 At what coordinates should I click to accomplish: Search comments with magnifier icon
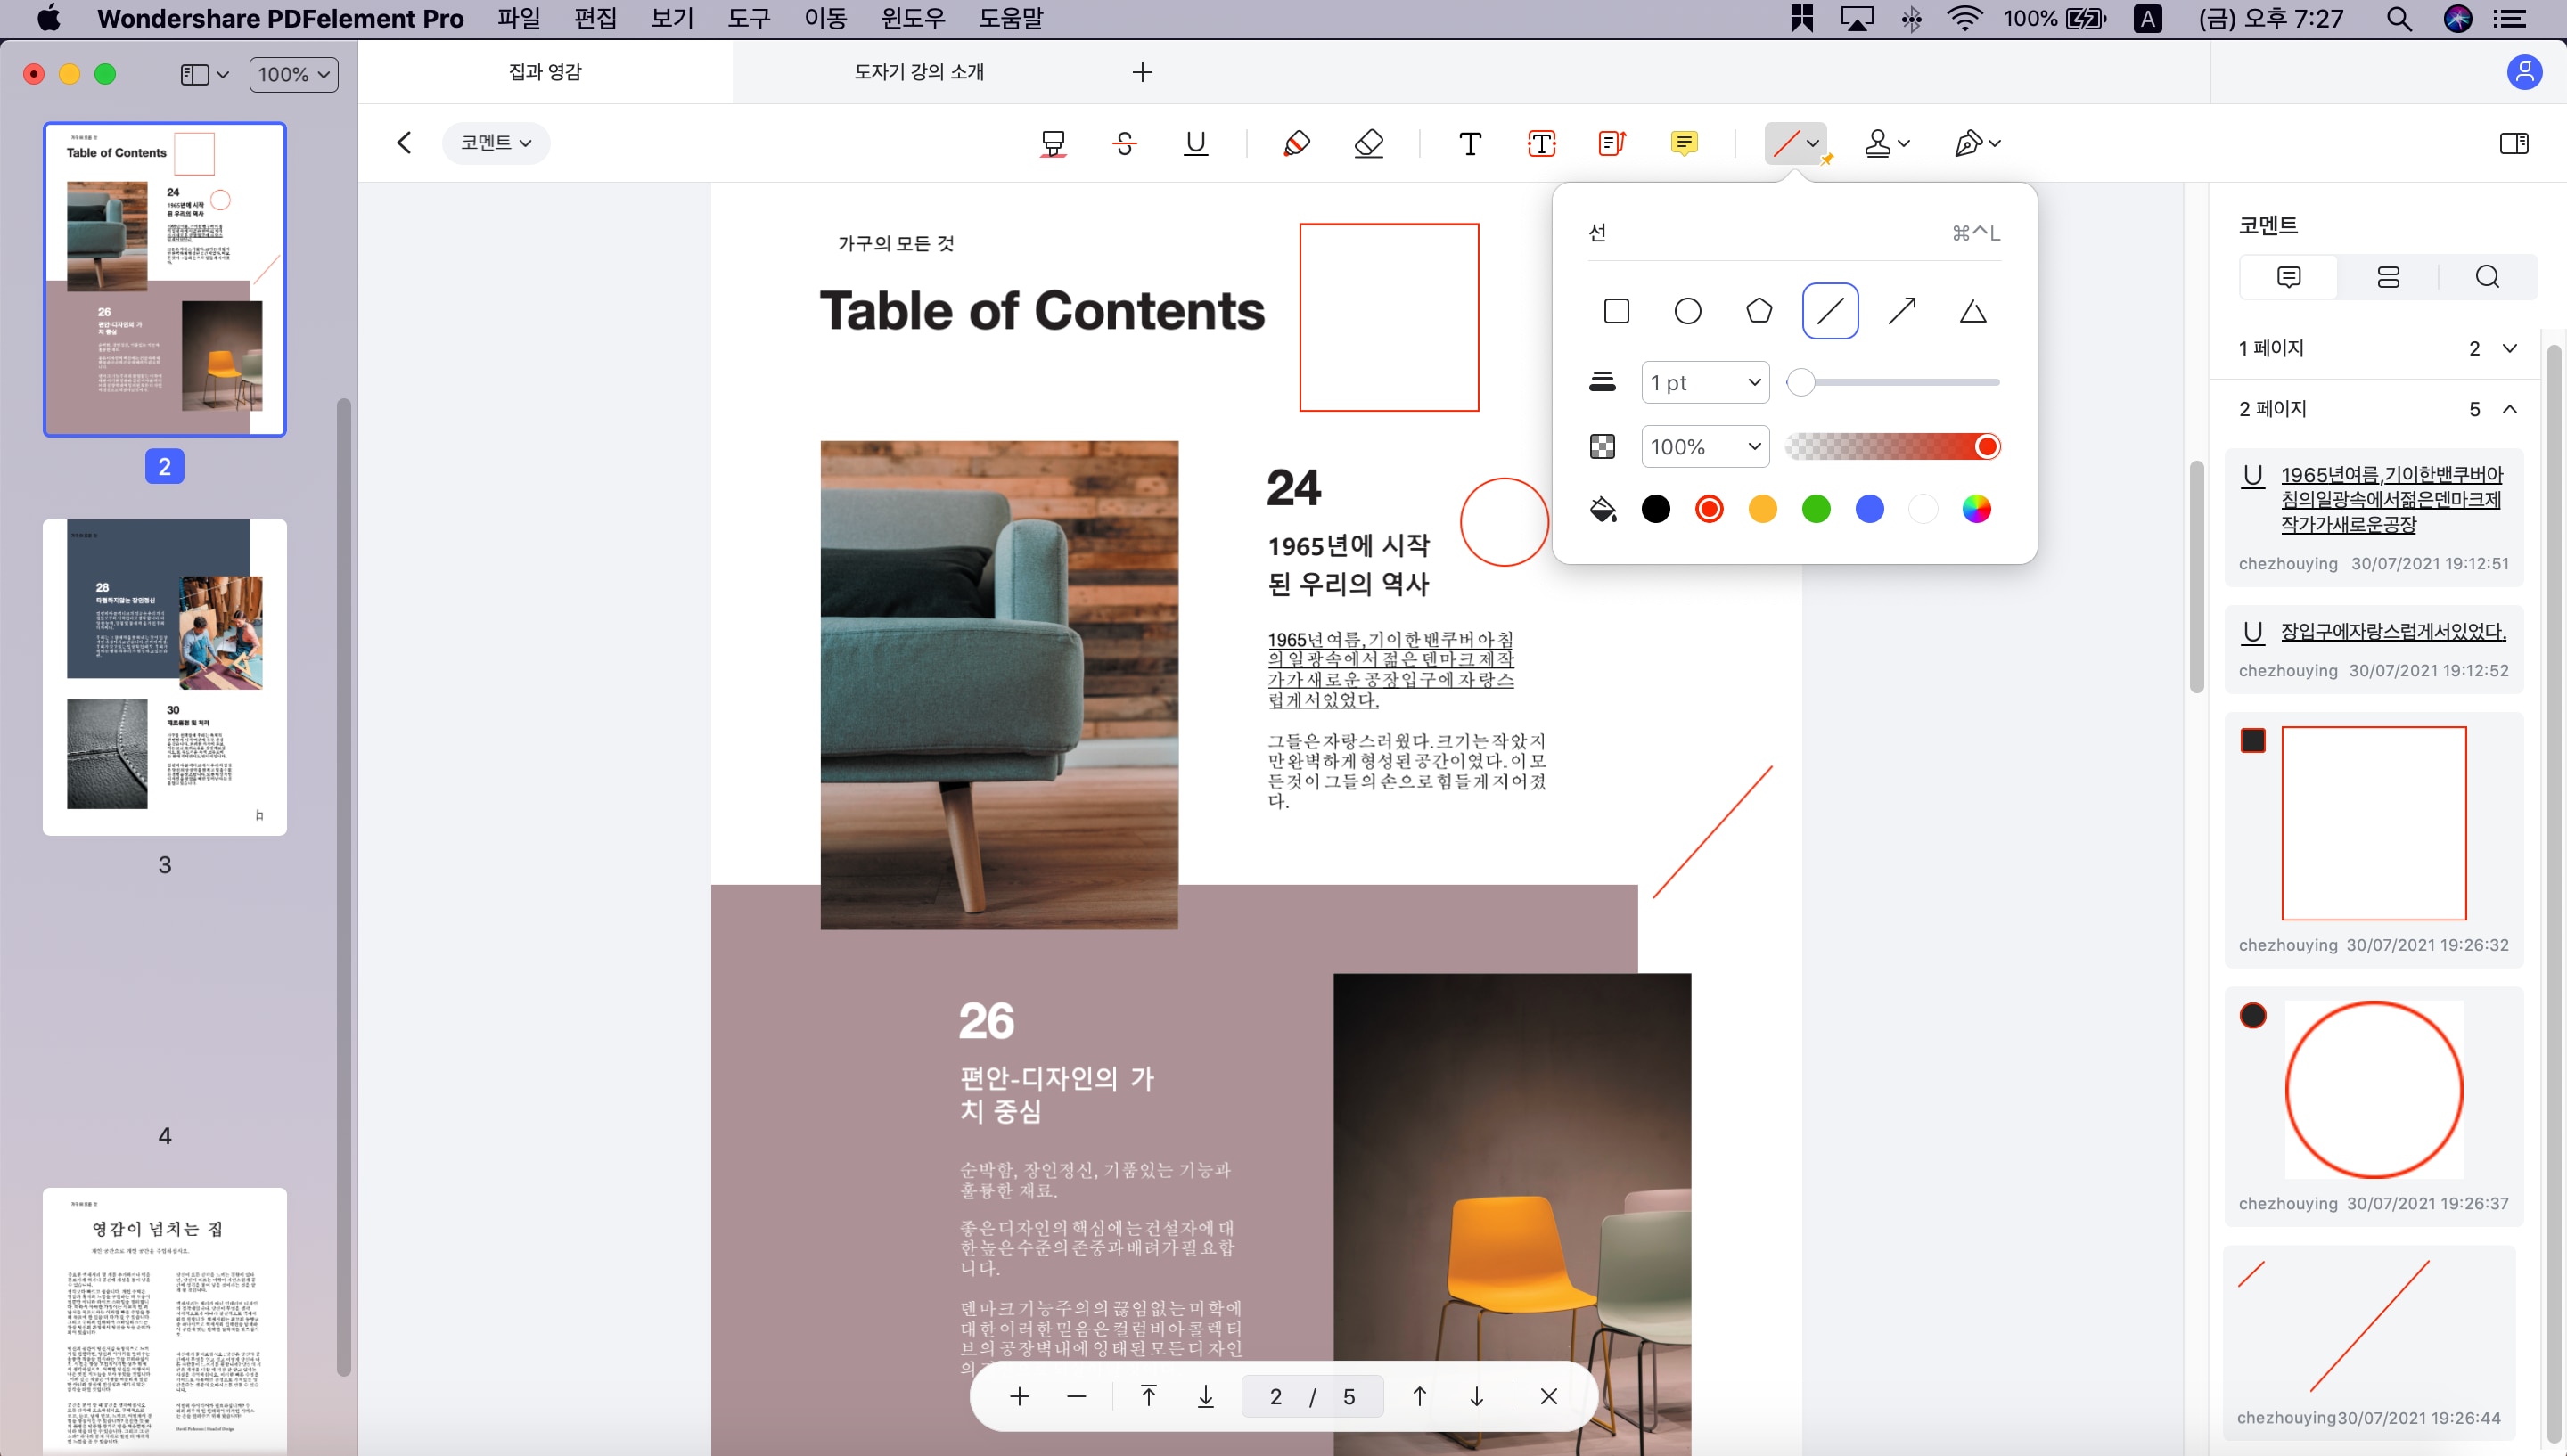click(x=2487, y=277)
